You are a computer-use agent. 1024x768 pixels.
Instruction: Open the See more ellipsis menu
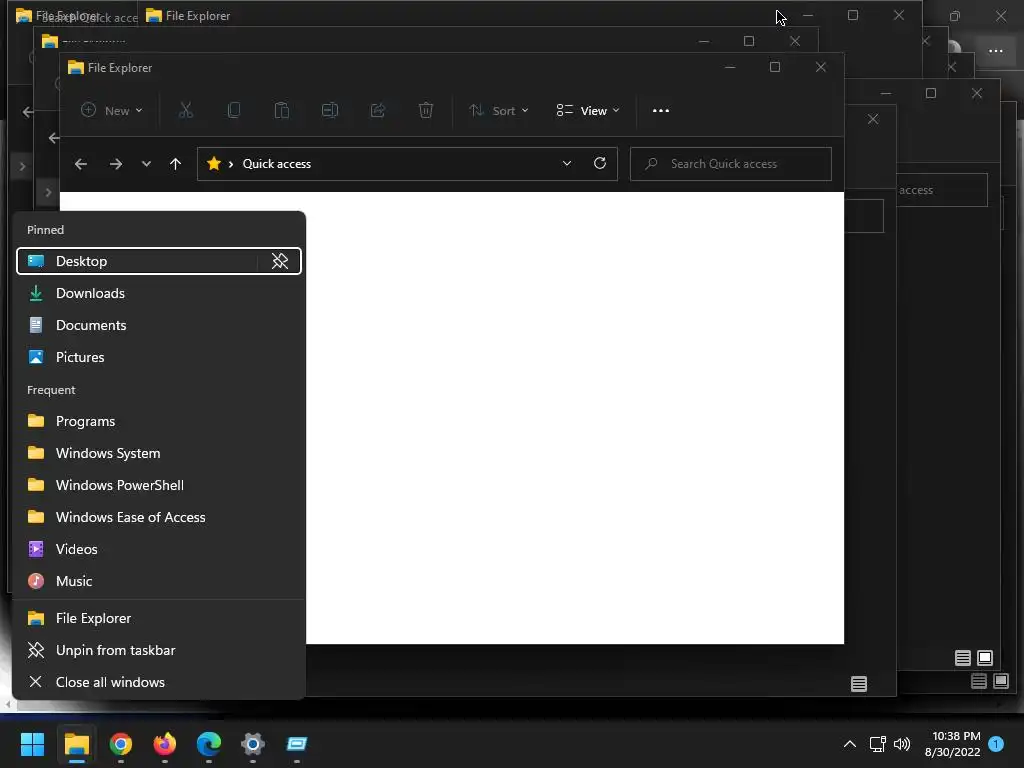[x=661, y=110]
